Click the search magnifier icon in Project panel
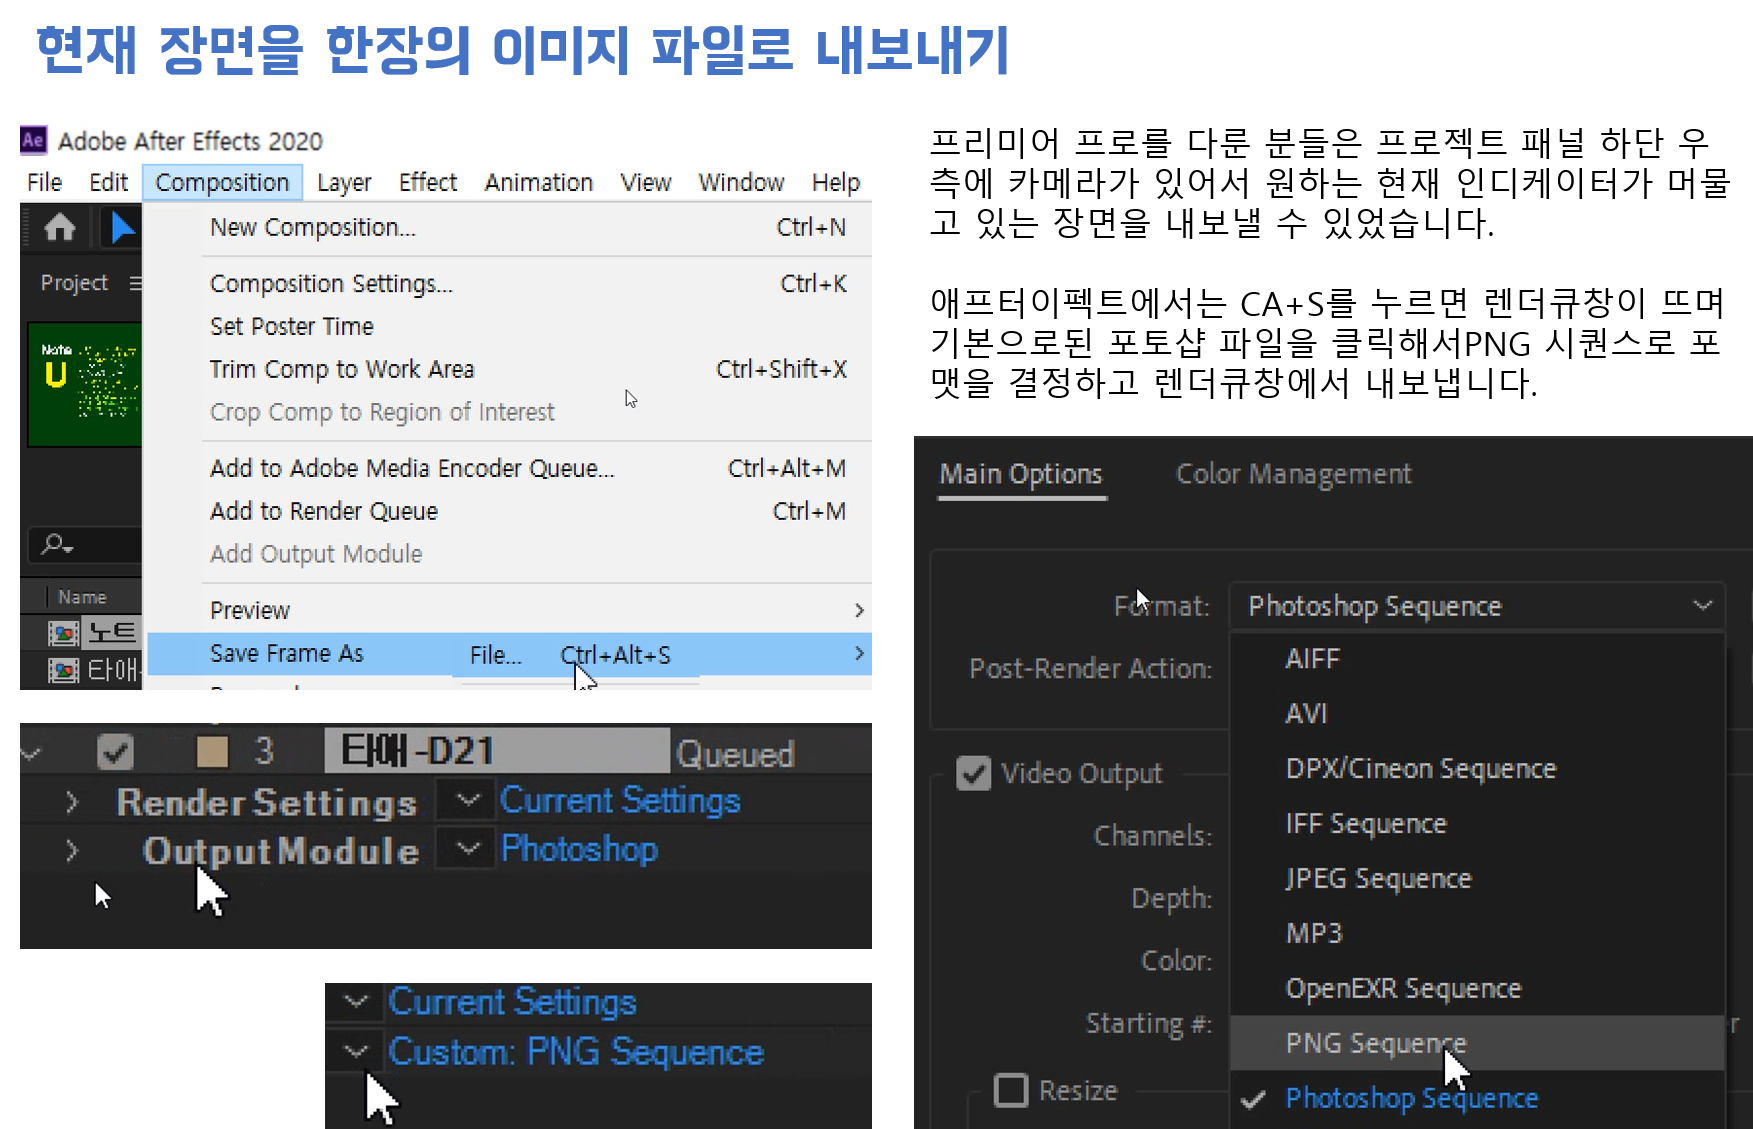 [56, 544]
